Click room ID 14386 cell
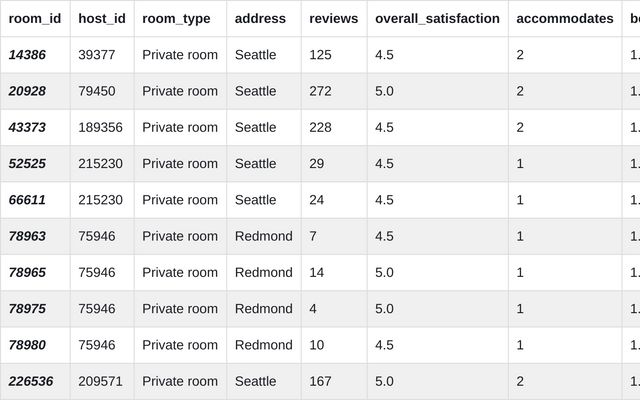This screenshot has width=640, height=400. pyautogui.click(x=27, y=55)
